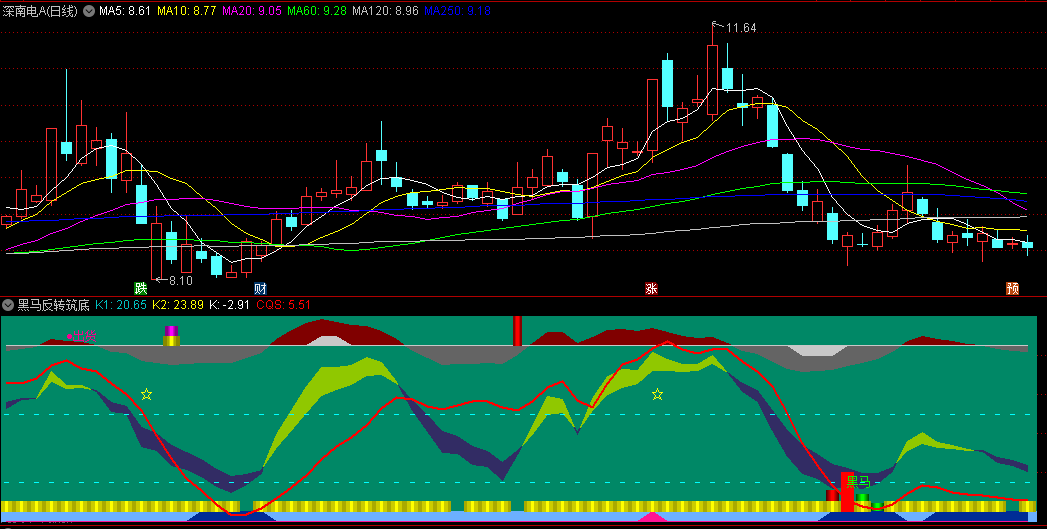Viewport: 1047px width, 529px height.
Task: Click the yellow star beneath the 涨 marker
Action: (x=657, y=394)
